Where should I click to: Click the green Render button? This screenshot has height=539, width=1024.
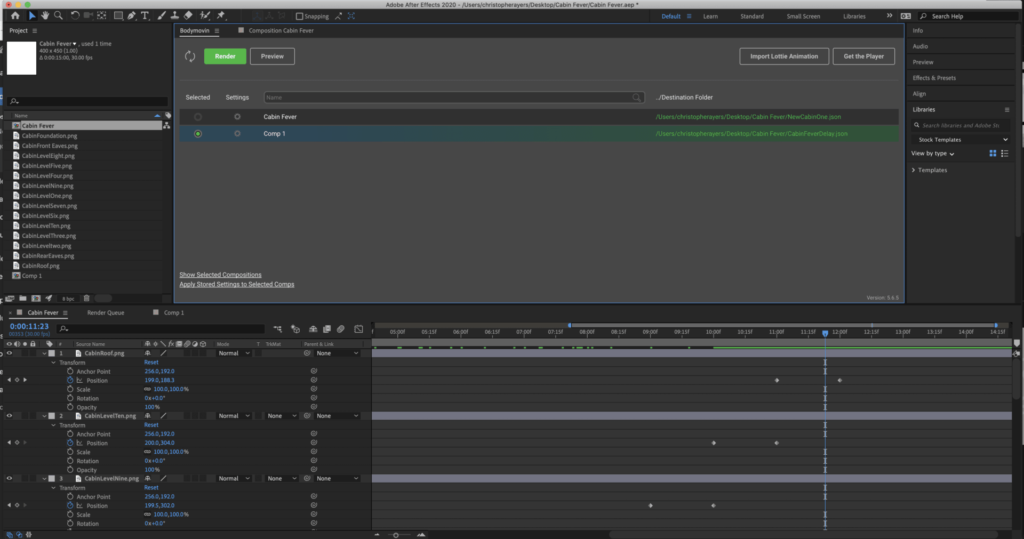tap(225, 56)
